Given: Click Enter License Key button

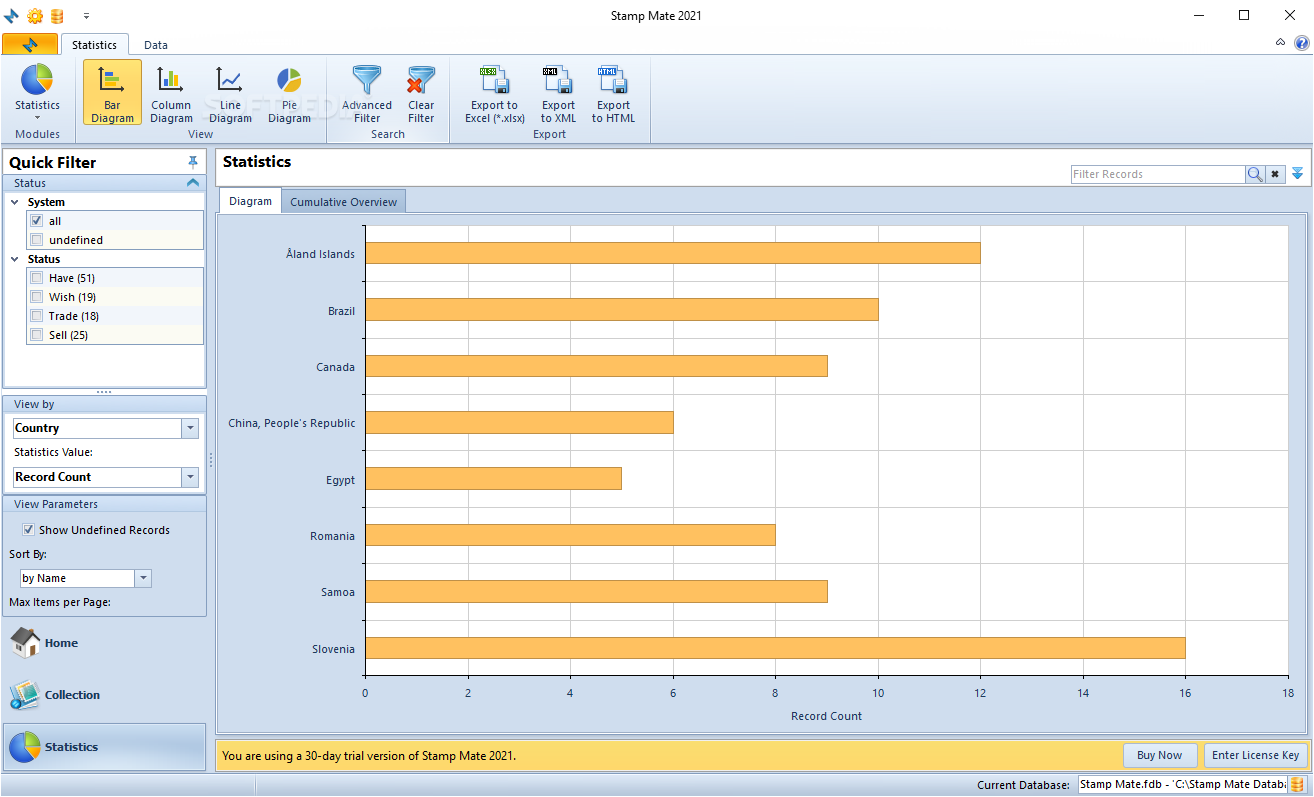Looking at the screenshot, I should coord(1255,755).
